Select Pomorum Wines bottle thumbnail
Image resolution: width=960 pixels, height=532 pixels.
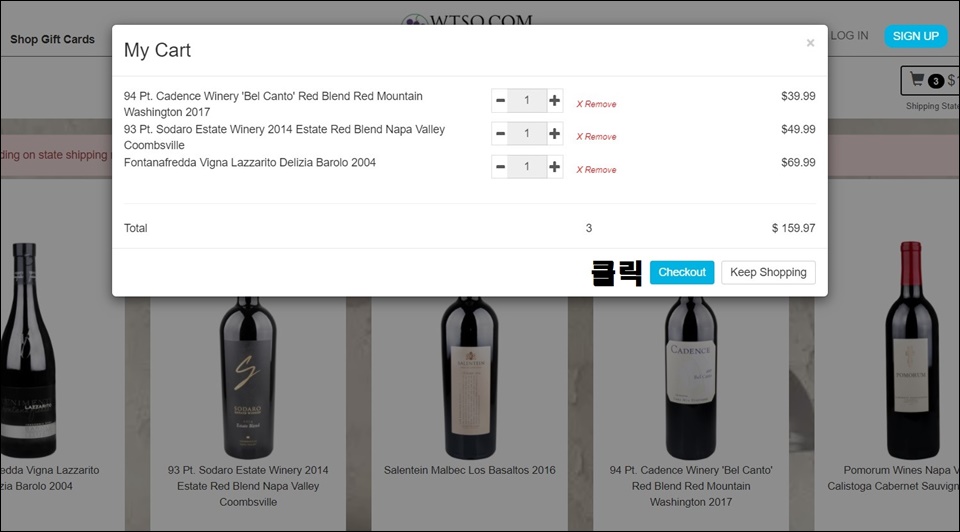click(x=912, y=350)
